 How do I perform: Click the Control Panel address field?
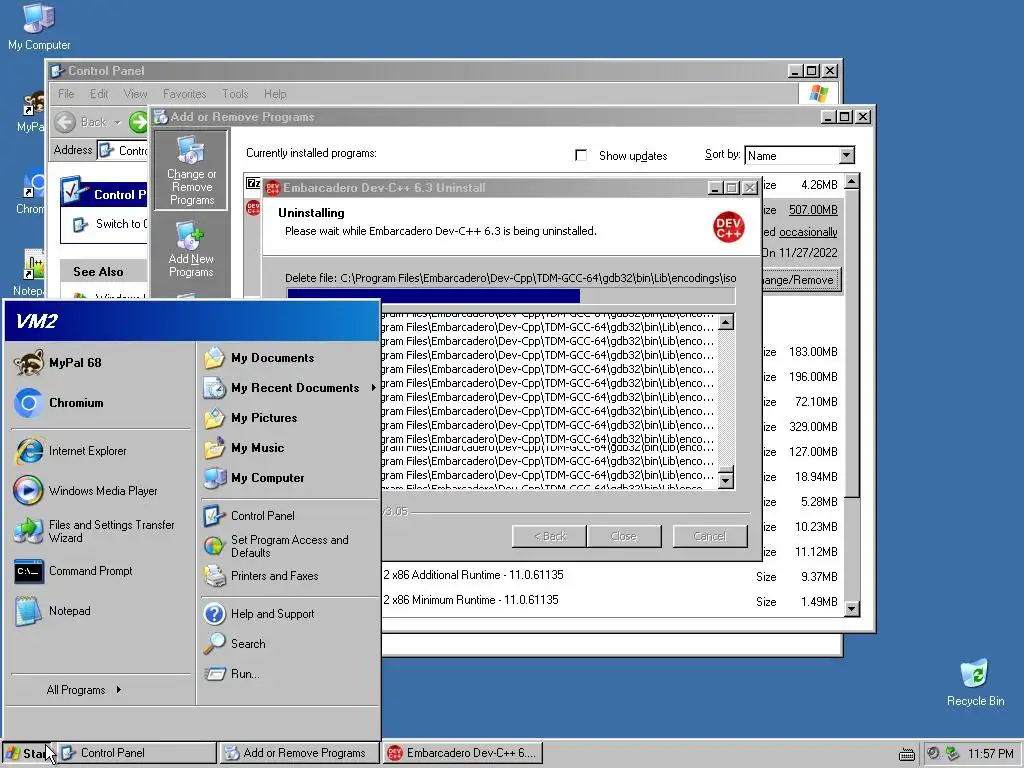[123, 150]
